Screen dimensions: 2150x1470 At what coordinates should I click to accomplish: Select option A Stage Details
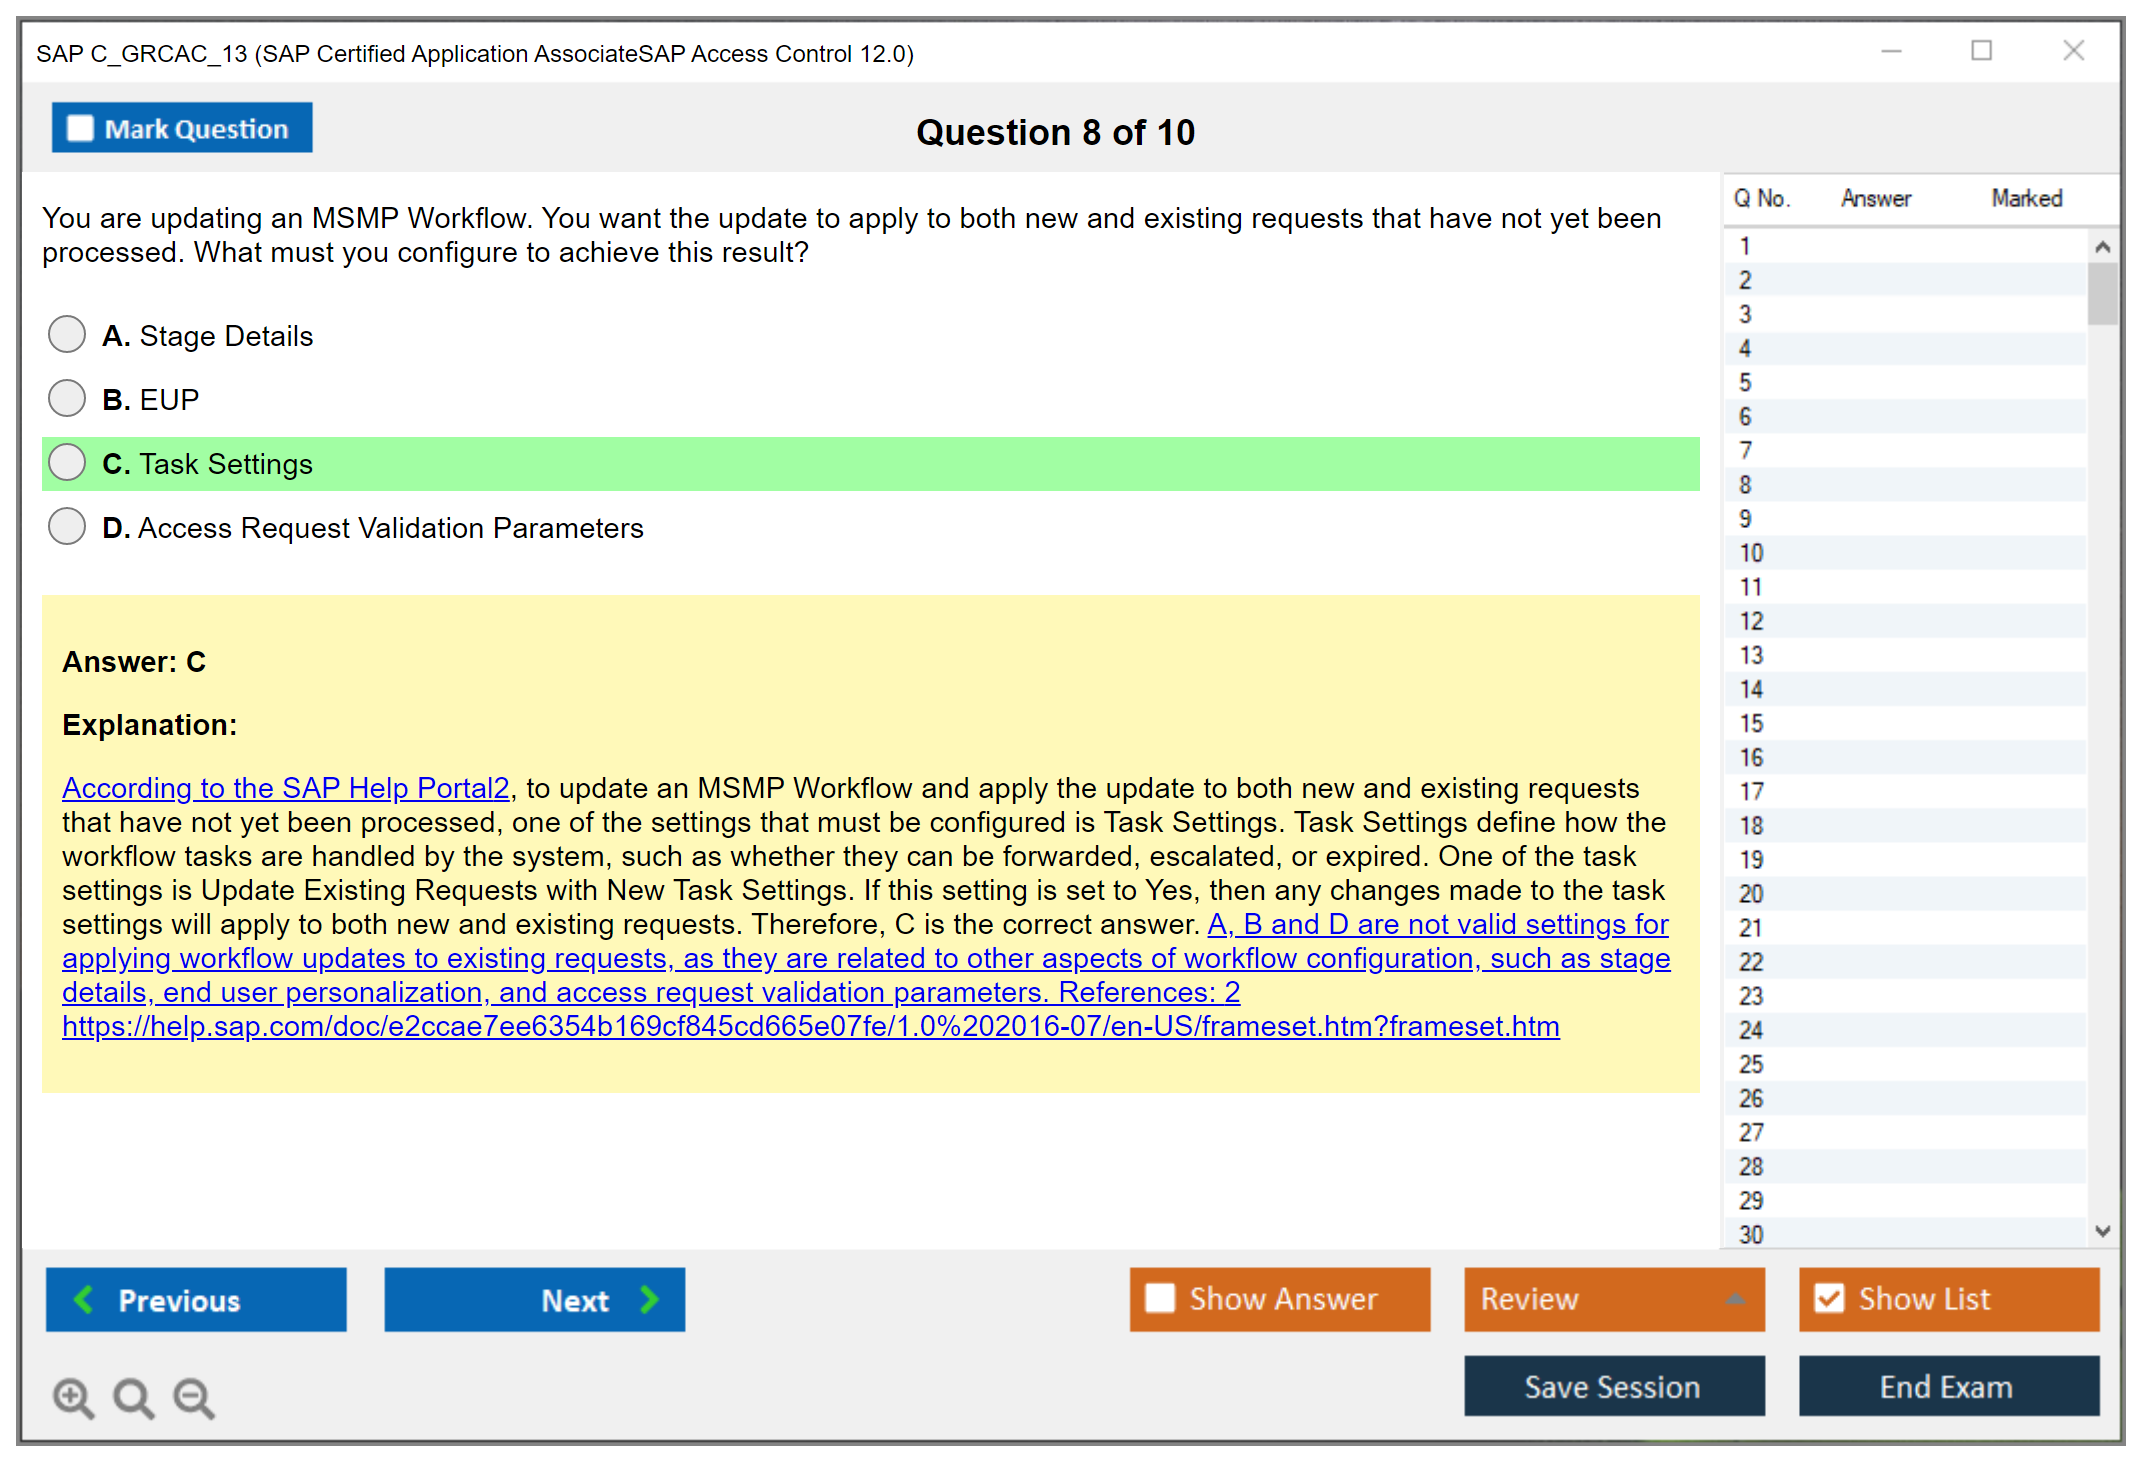click(x=67, y=335)
